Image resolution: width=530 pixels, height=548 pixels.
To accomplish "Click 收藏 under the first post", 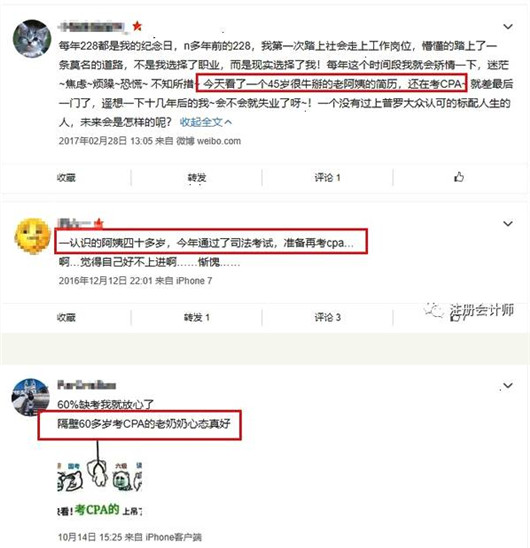I will (x=66, y=178).
